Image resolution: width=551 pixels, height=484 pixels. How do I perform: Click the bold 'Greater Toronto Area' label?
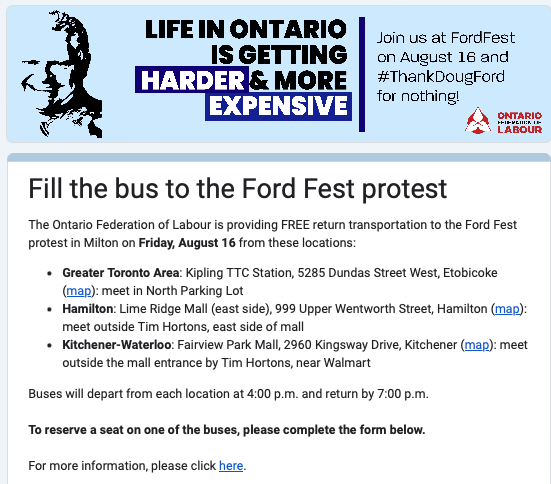(x=121, y=273)
